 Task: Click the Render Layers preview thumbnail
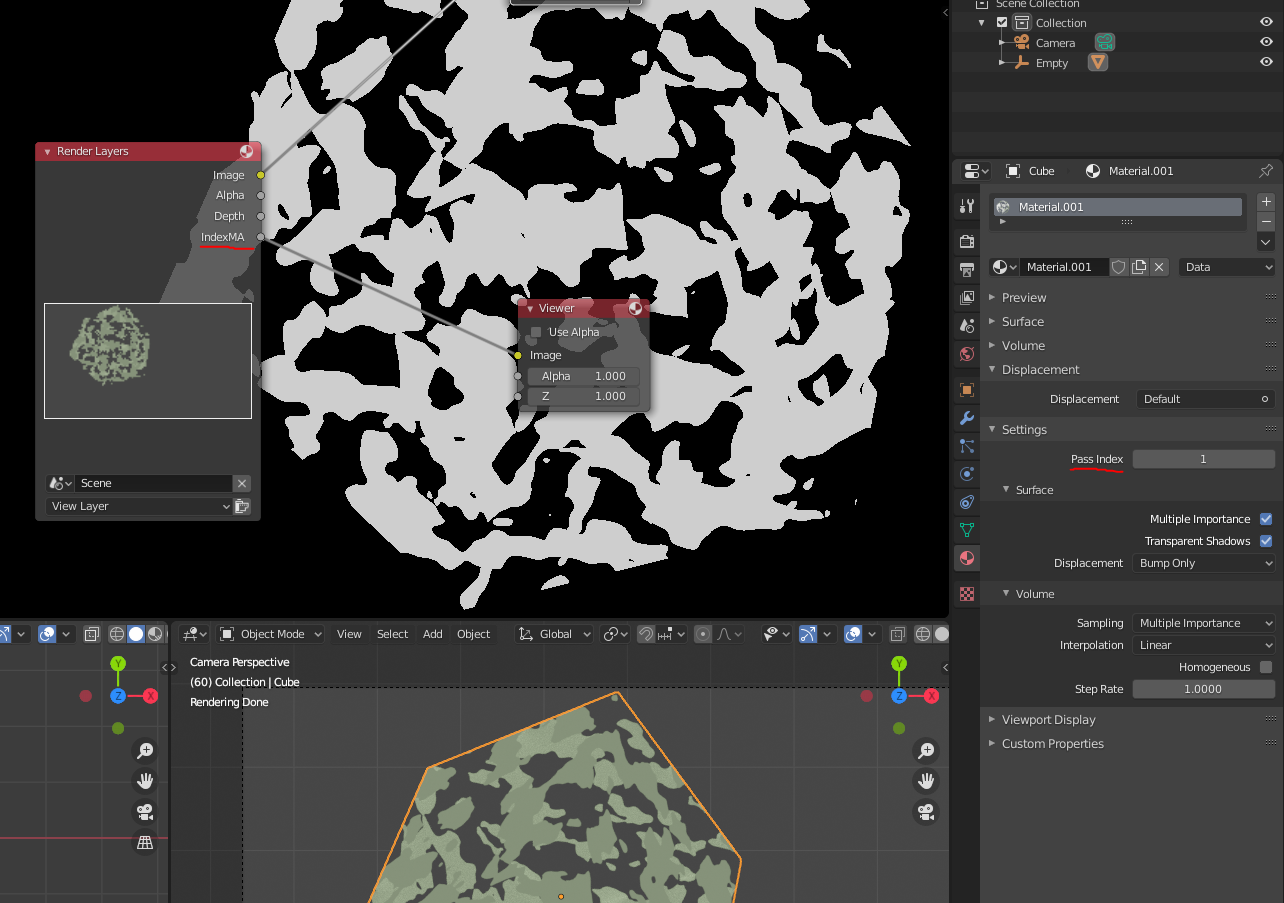(x=148, y=361)
